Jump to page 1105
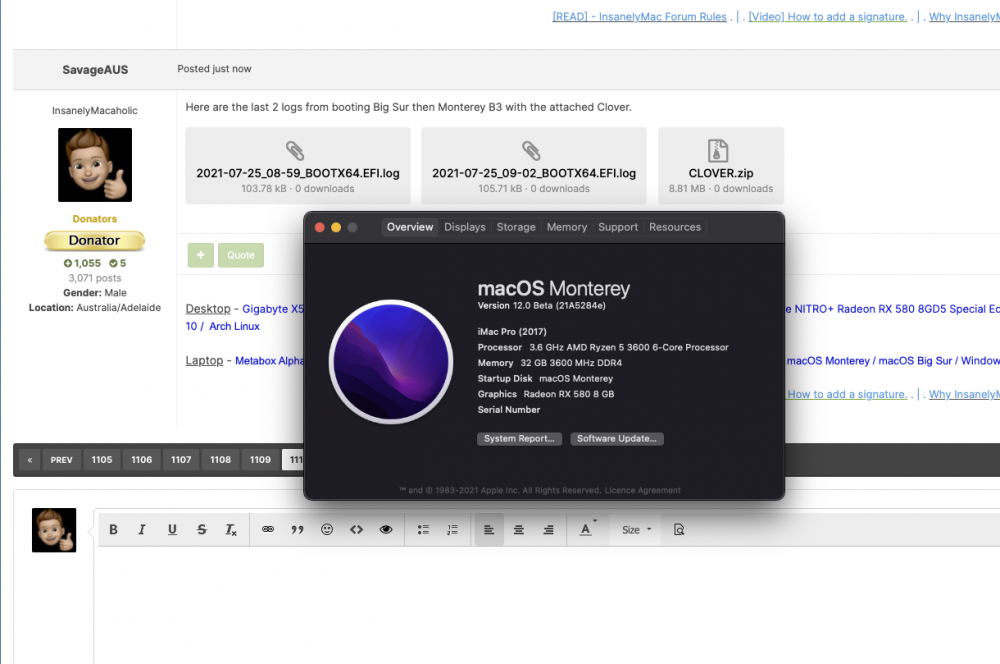Image resolution: width=1000 pixels, height=664 pixels. point(101,460)
